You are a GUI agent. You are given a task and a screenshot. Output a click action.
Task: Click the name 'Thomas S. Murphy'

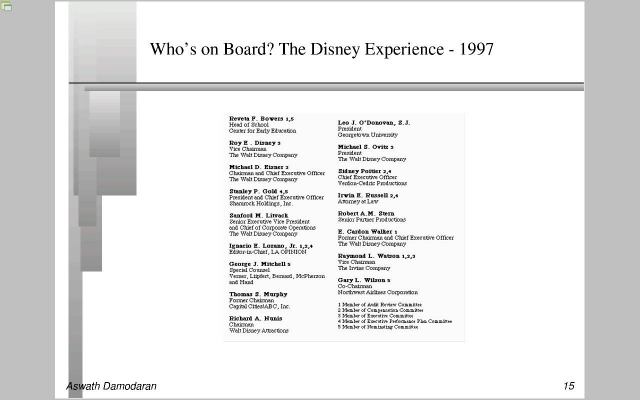pos(258,294)
